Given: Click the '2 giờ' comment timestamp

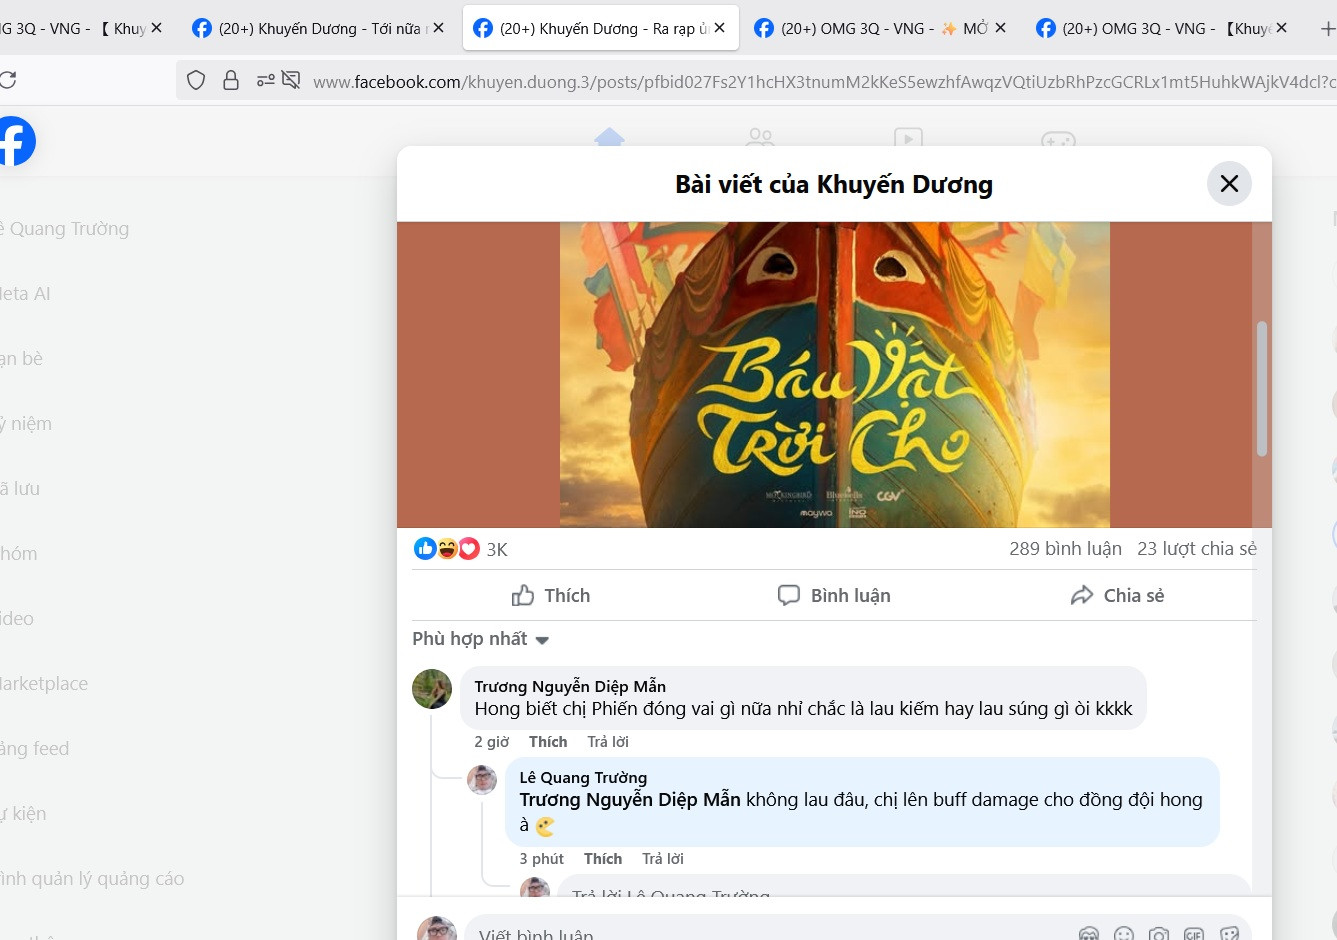Looking at the screenshot, I should 491,741.
